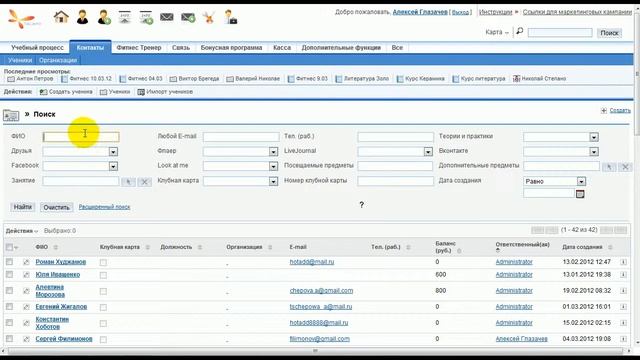Open the calendar icon for Дата создания
The width and height of the screenshot is (640, 360).
(580, 194)
